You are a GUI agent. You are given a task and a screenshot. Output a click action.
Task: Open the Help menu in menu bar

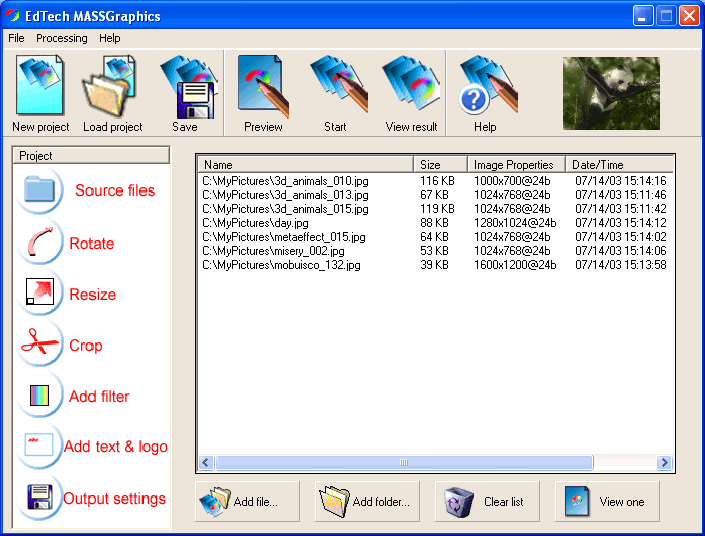point(110,38)
